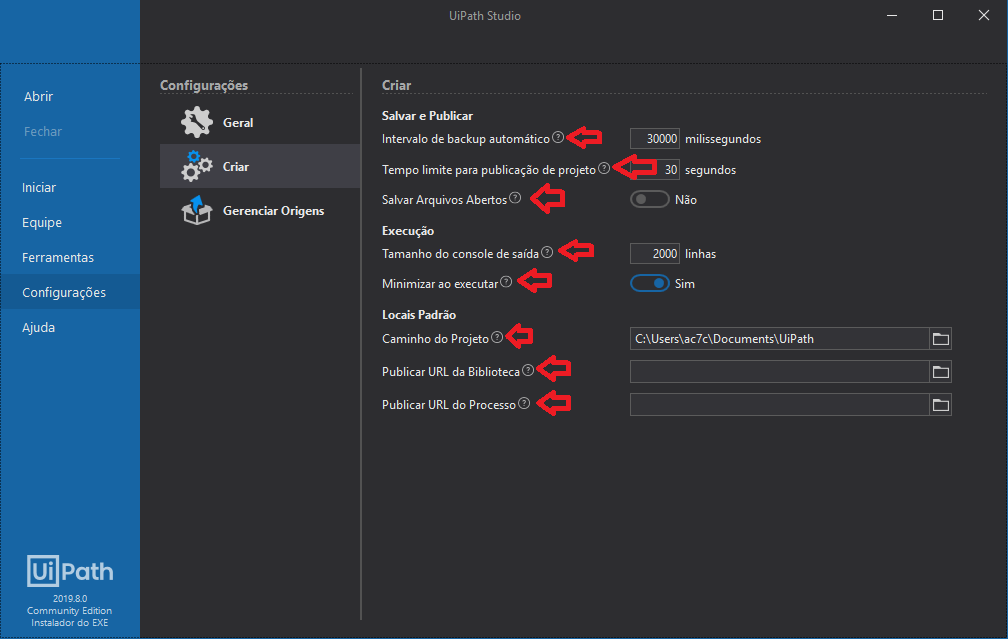Click help icon beside Caminho do Projeto
Screen dimensions: 1008x639
click(497, 337)
